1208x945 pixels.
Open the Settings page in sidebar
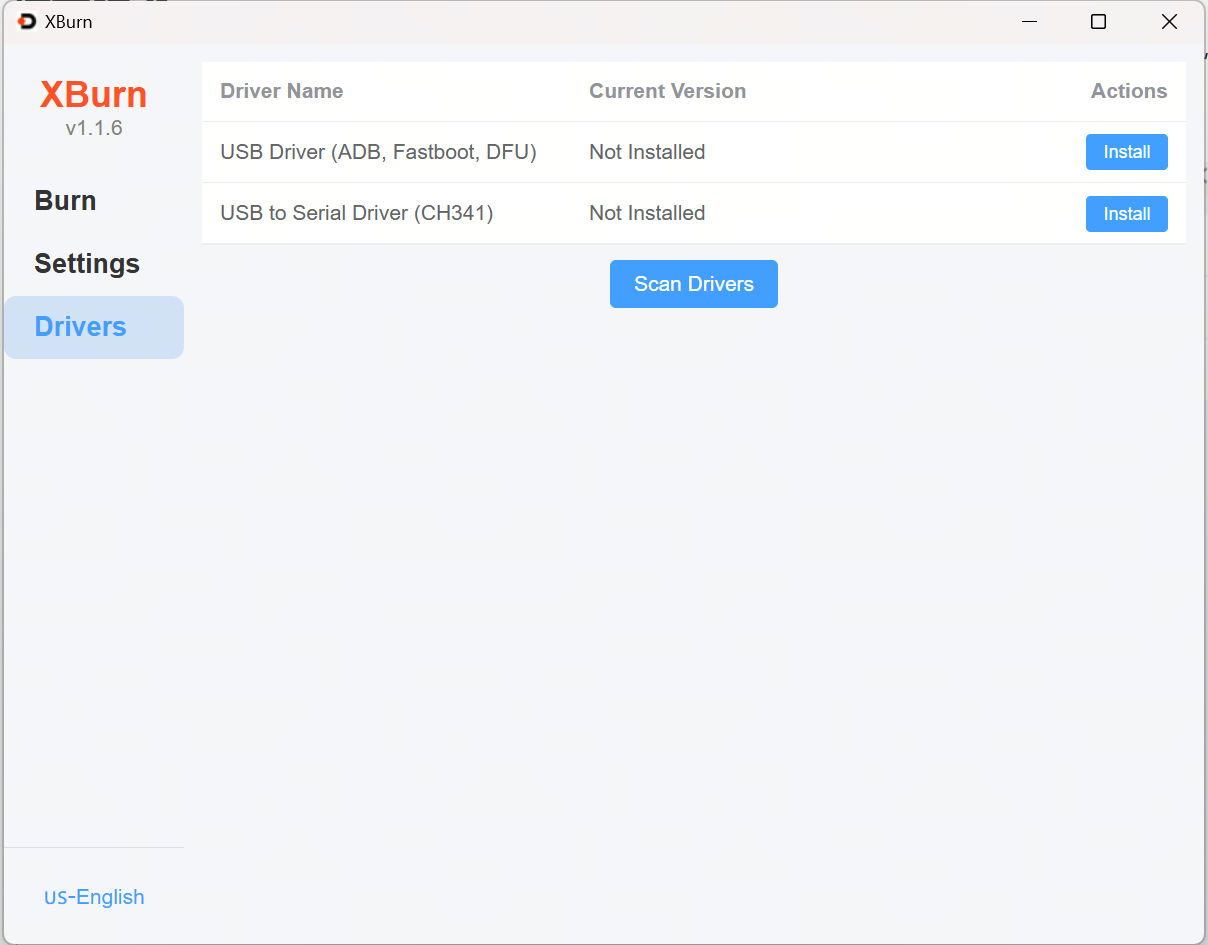[x=87, y=264]
